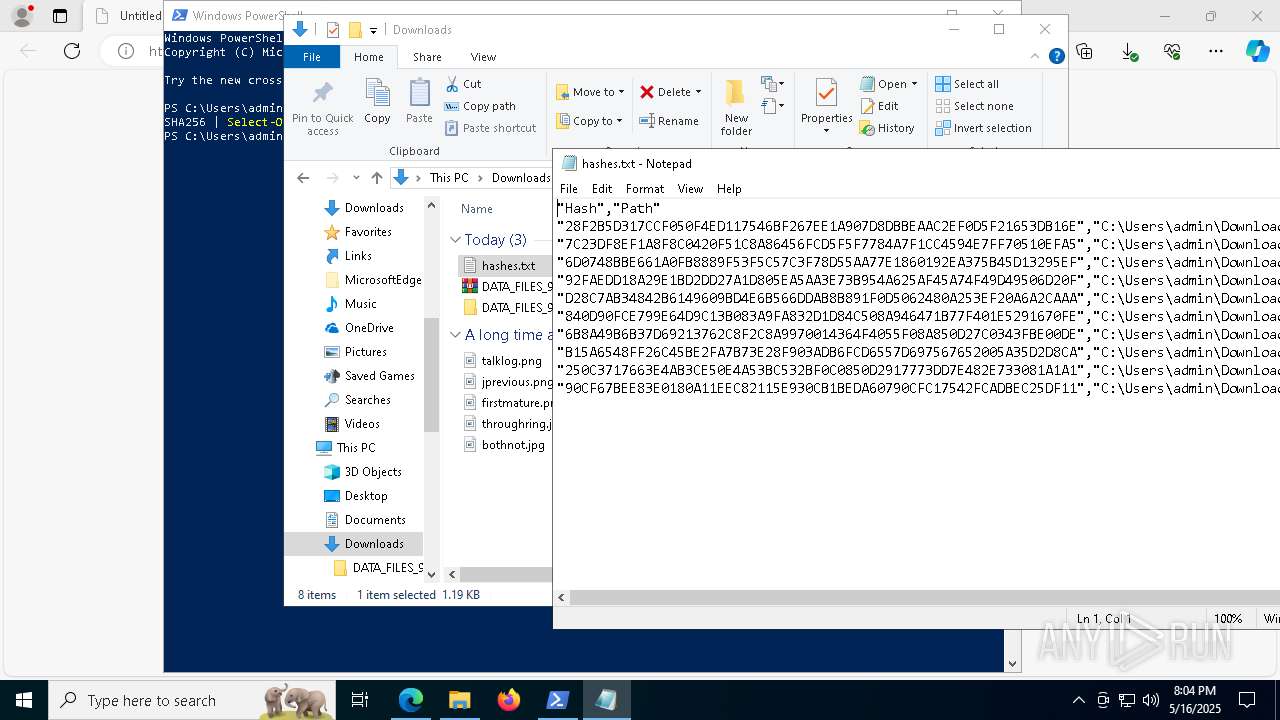Click the volume icon in system tray
Screen dimensions: 1280x720
click(1150, 700)
